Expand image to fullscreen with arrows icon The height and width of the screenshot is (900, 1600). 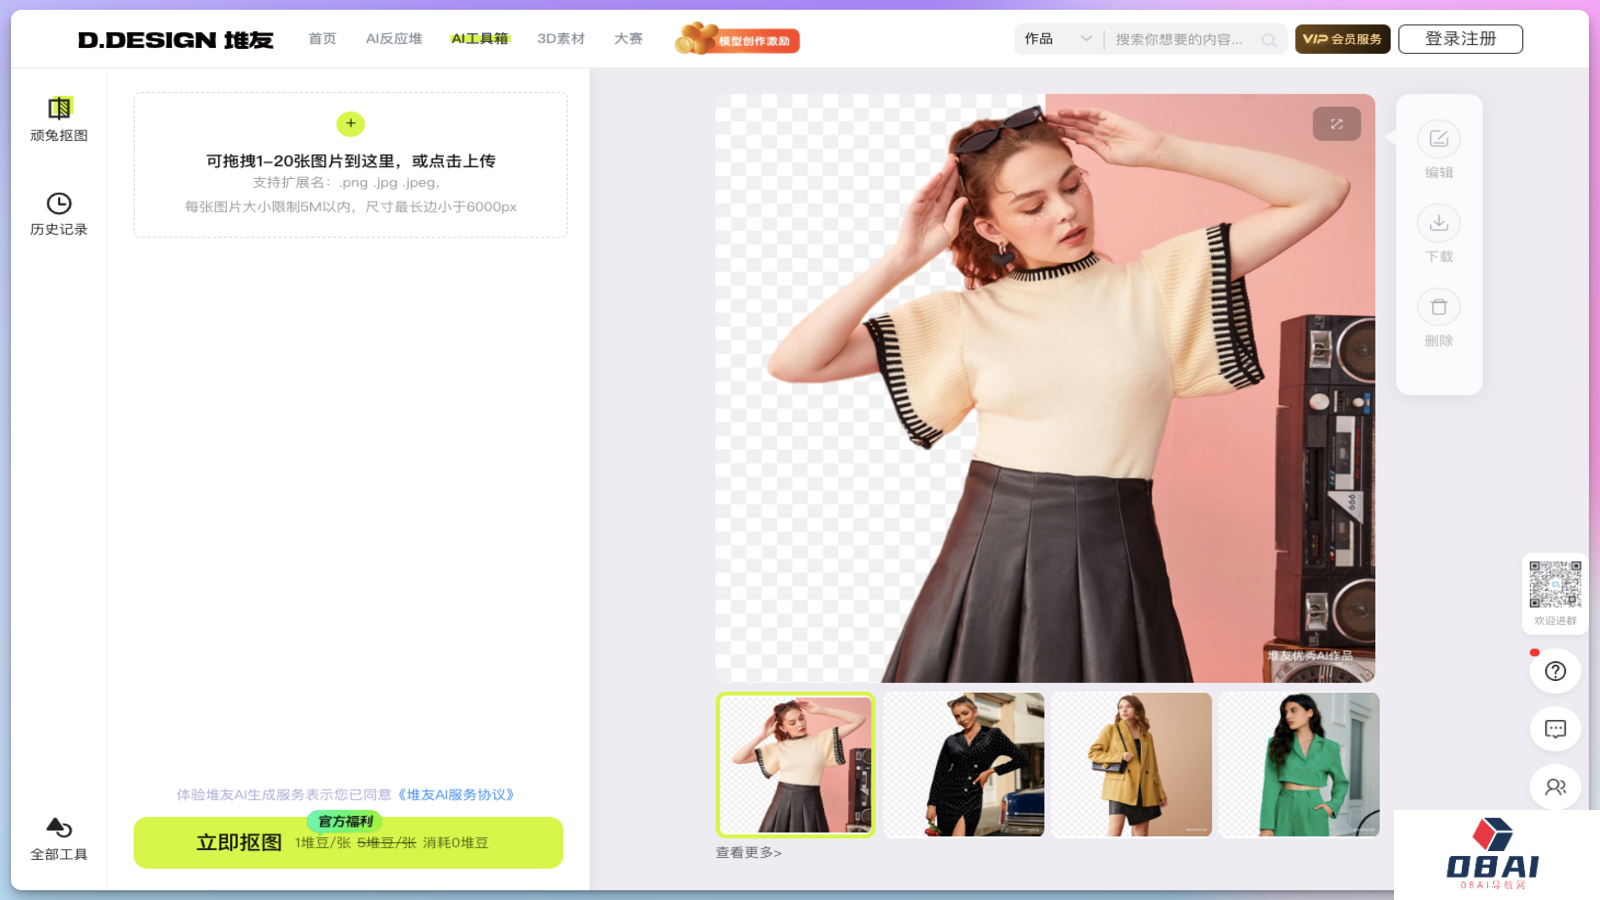(x=1336, y=123)
